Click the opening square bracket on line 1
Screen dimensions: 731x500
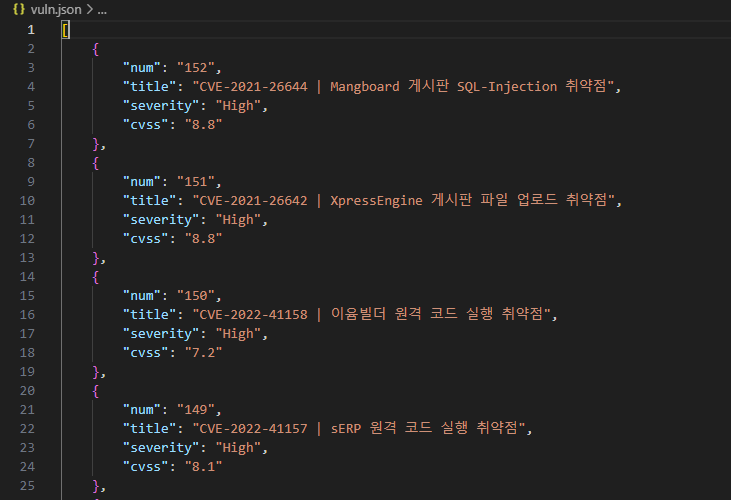click(x=66, y=30)
